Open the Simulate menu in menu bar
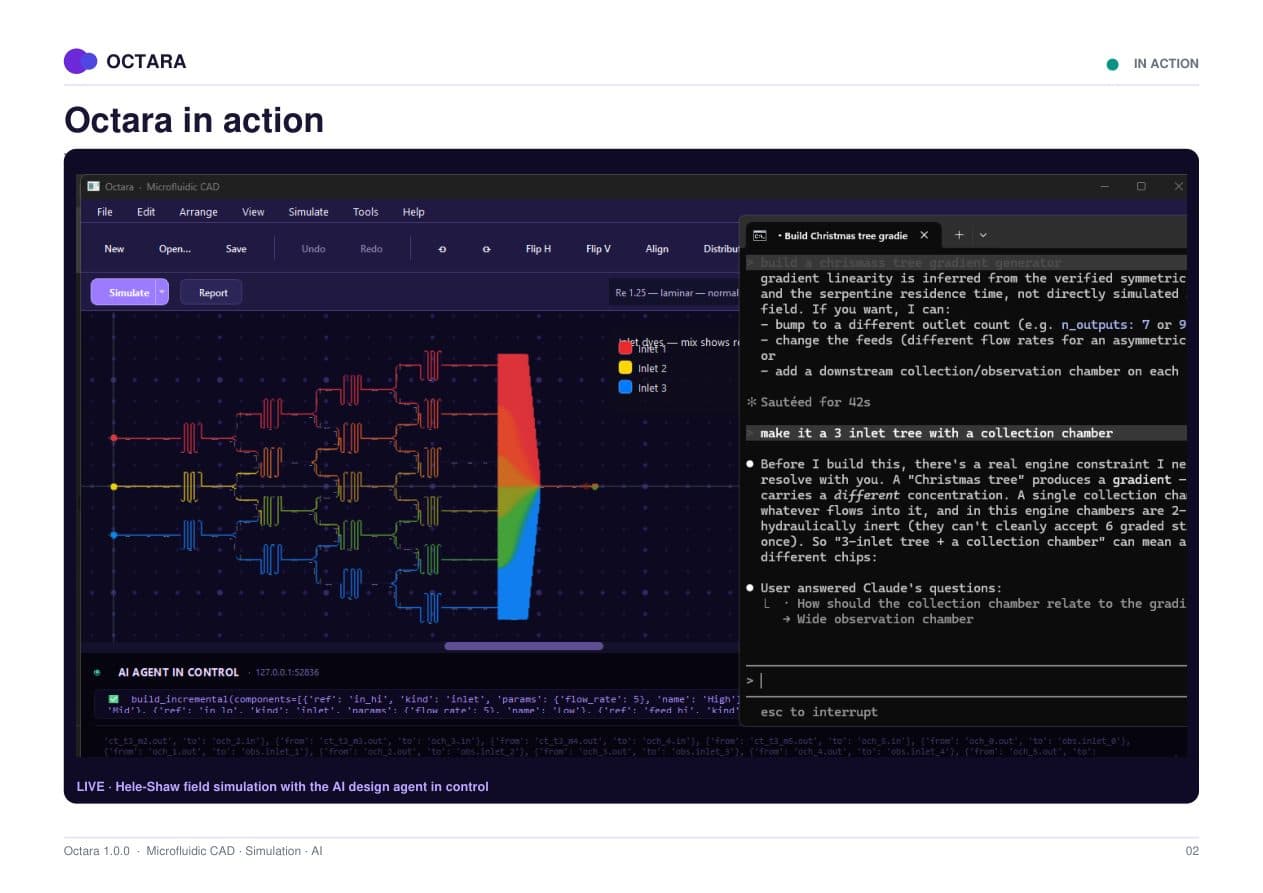Screen dimensions: 1263x893 pos(308,212)
